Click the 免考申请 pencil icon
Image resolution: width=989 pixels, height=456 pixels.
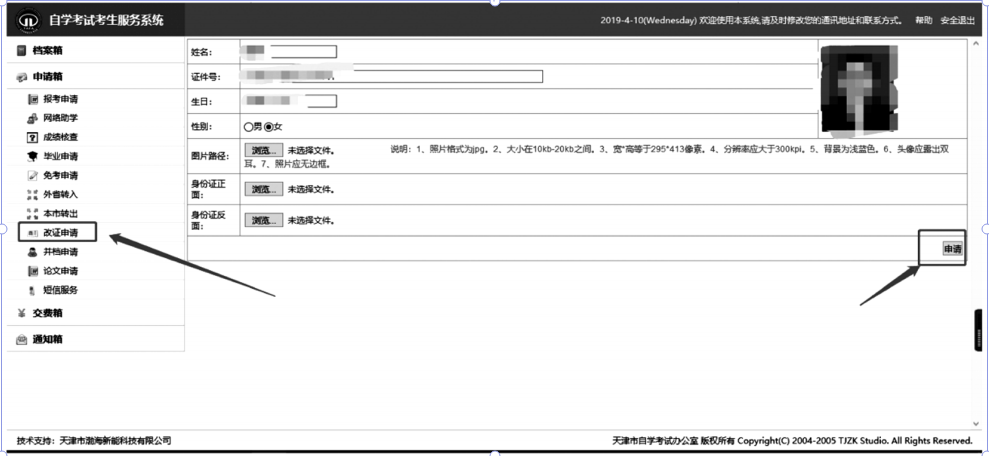point(33,176)
